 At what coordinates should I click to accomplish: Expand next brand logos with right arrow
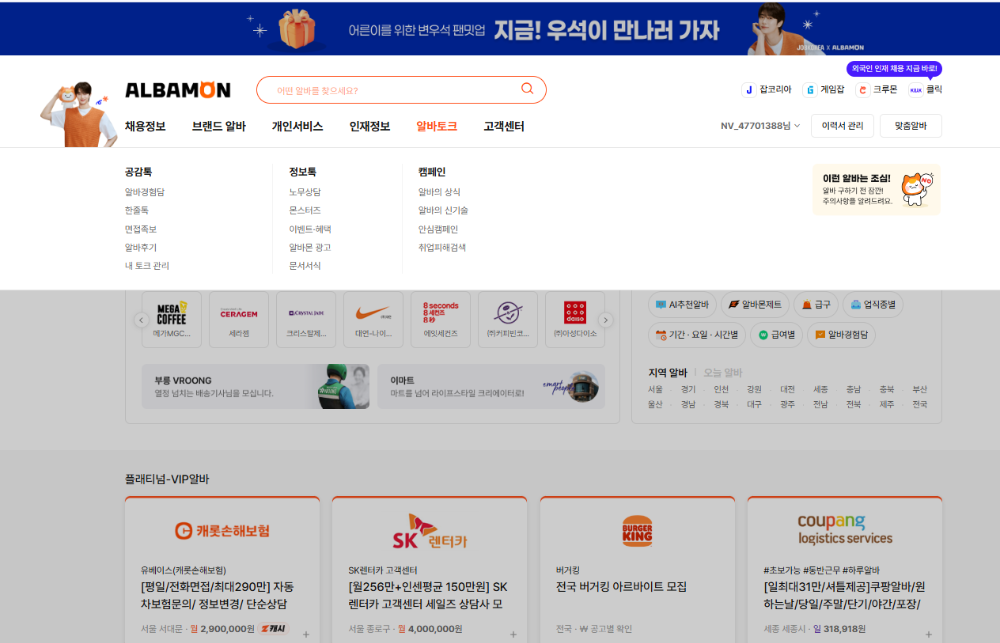tap(606, 318)
